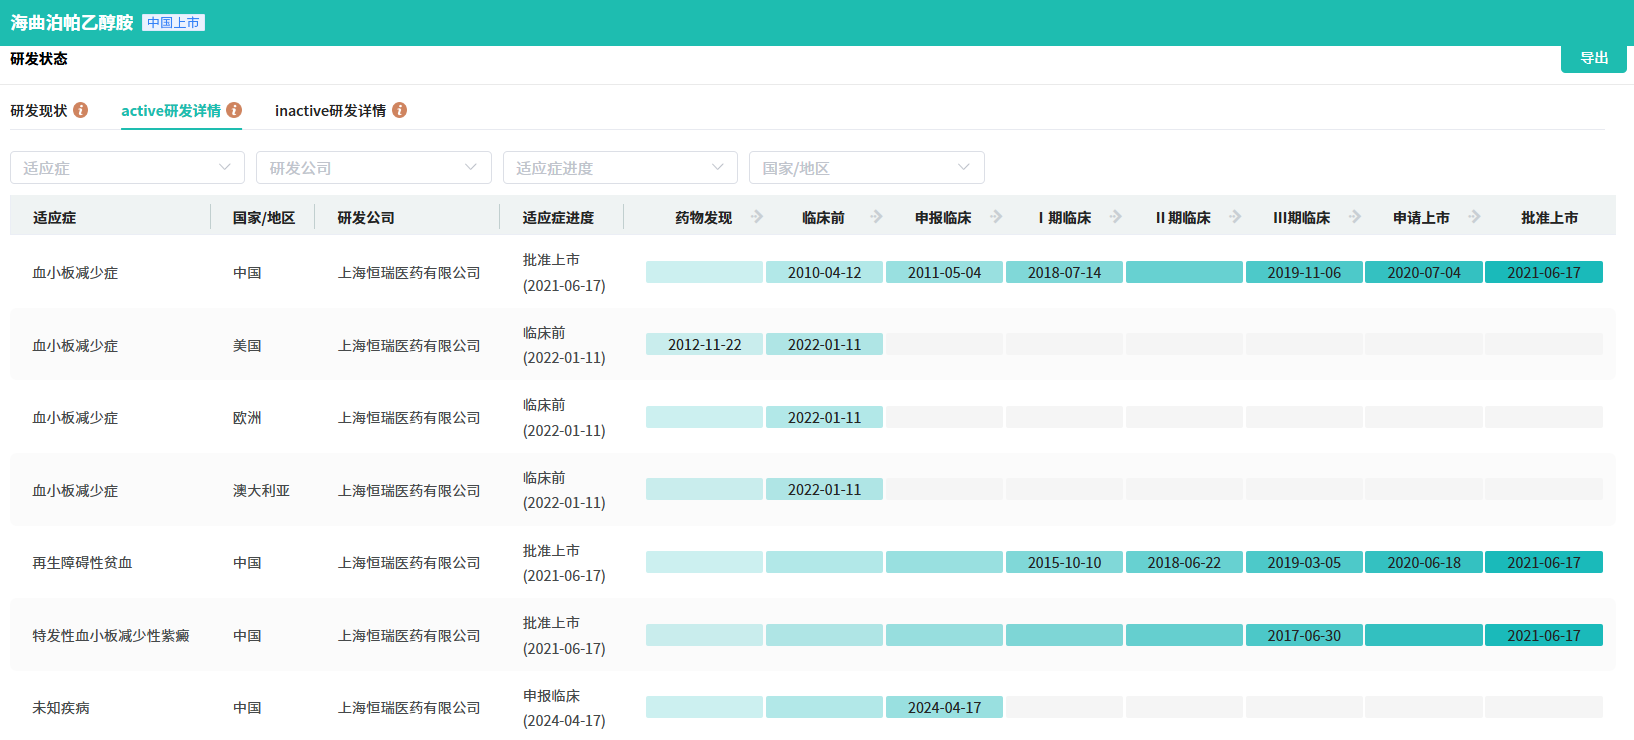Click arrow icon after 临床前 column header
Screen dimensions: 1634x740
click(877, 217)
